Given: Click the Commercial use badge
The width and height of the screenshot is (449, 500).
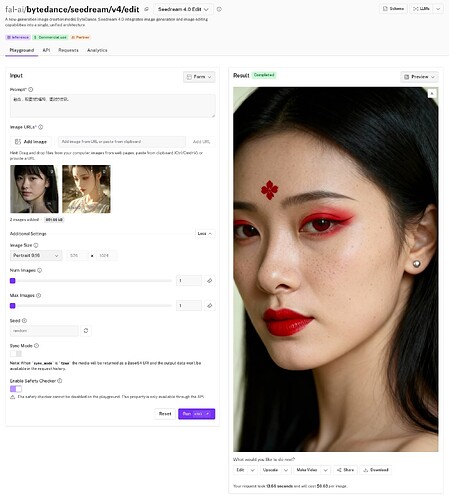Looking at the screenshot, I should coord(50,37).
